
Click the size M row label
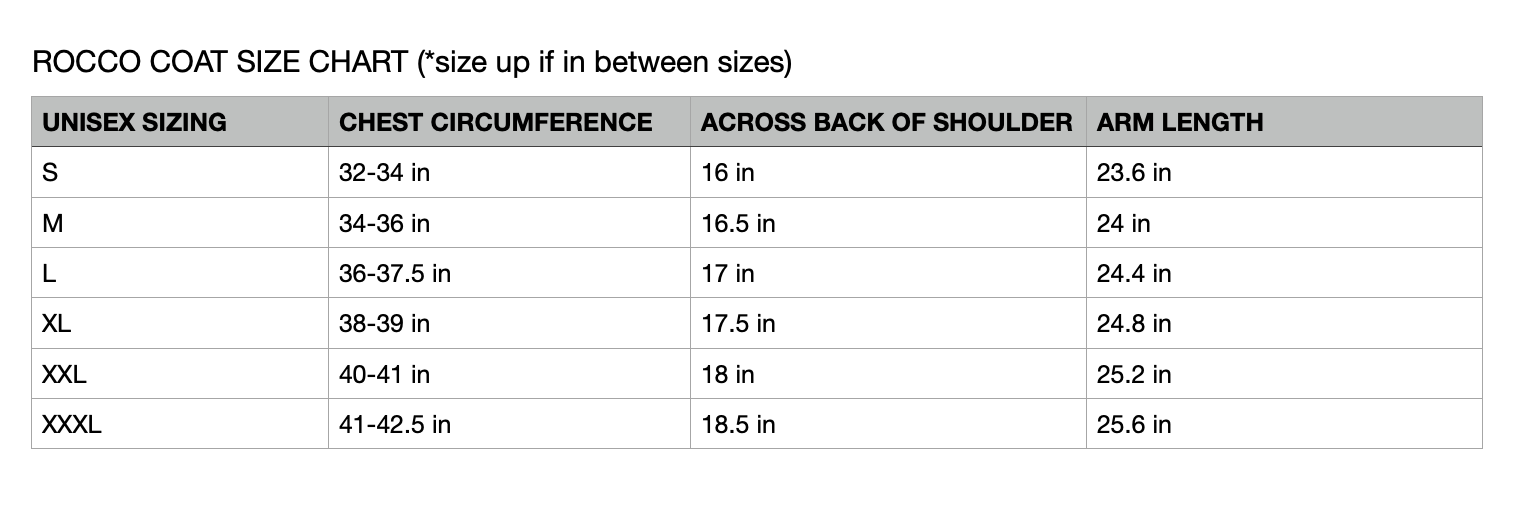[x=53, y=223]
